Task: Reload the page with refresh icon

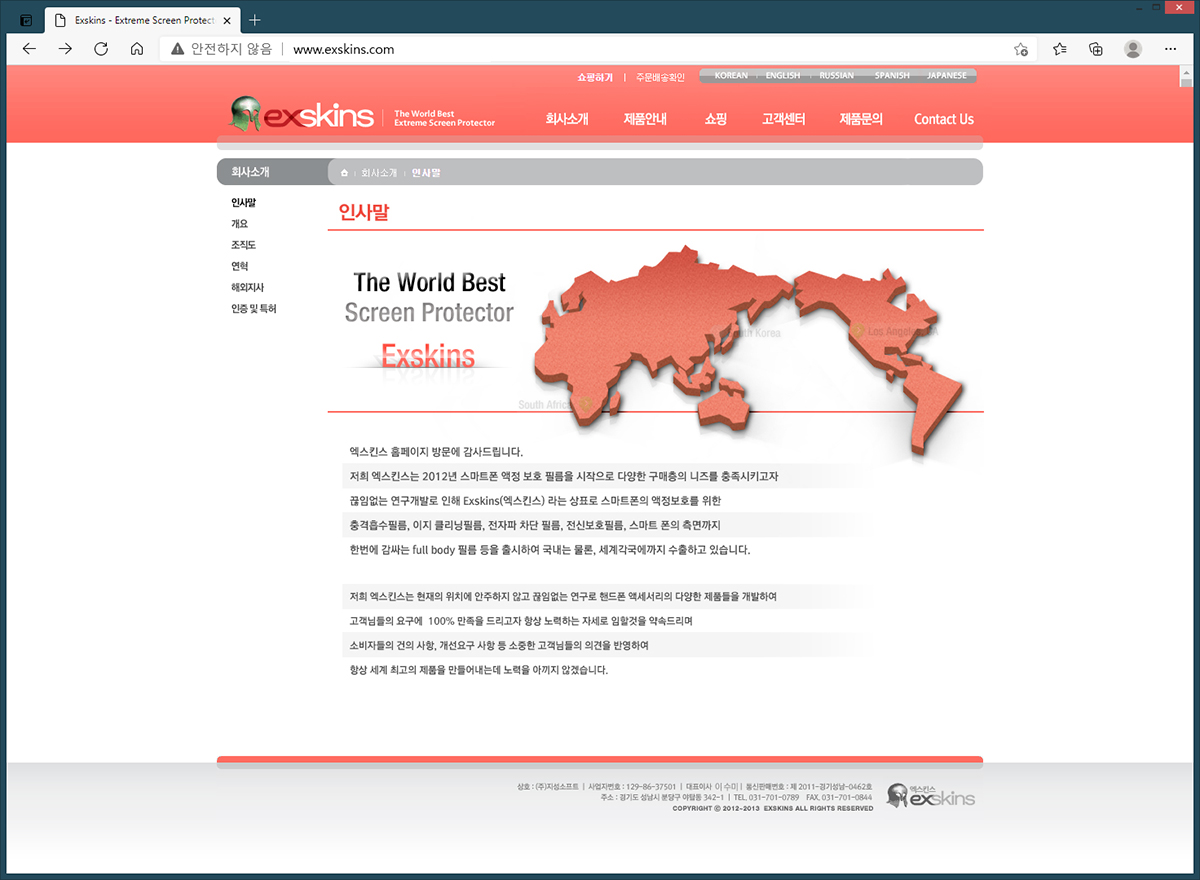Action: pyautogui.click(x=101, y=49)
